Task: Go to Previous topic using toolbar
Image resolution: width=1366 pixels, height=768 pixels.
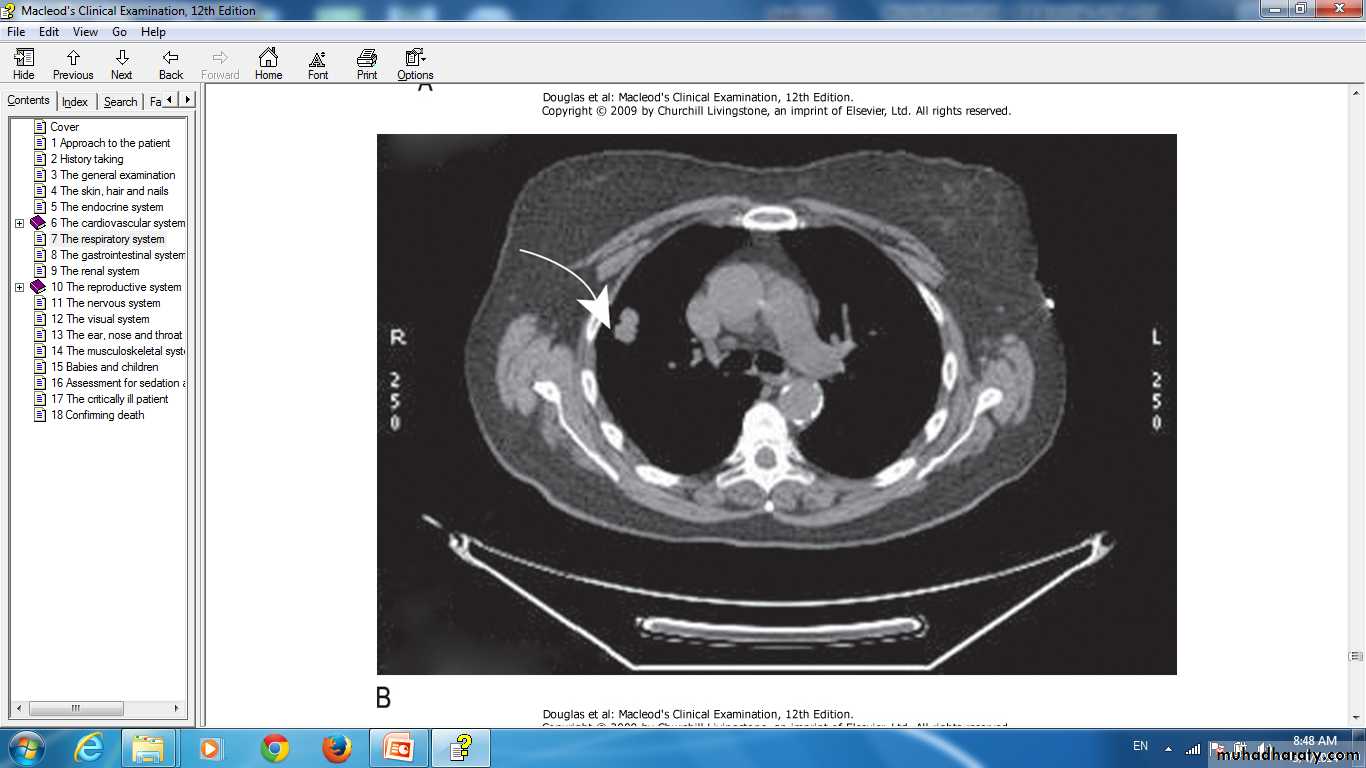Action: [73, 64]
